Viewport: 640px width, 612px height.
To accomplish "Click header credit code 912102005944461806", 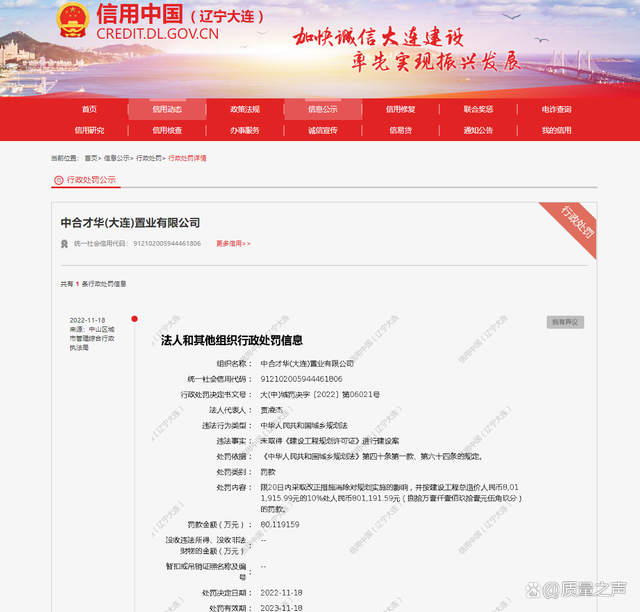I will tap(167, 243).
